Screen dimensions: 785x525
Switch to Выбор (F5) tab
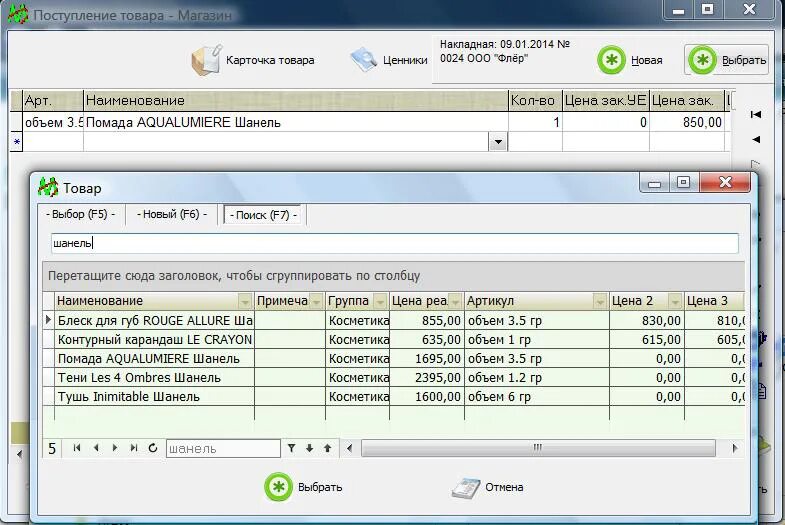[x=81, y=214]
